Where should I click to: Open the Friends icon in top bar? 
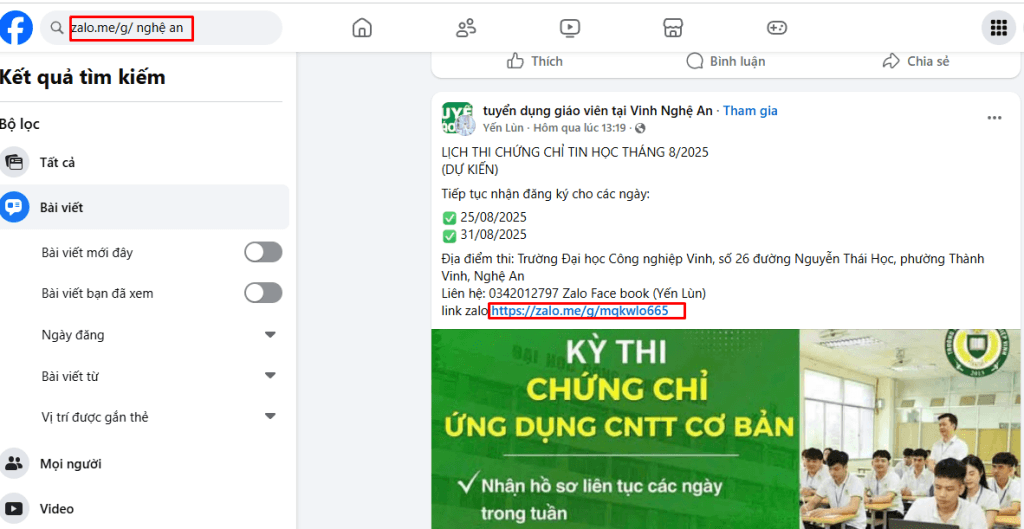(466, 28)
